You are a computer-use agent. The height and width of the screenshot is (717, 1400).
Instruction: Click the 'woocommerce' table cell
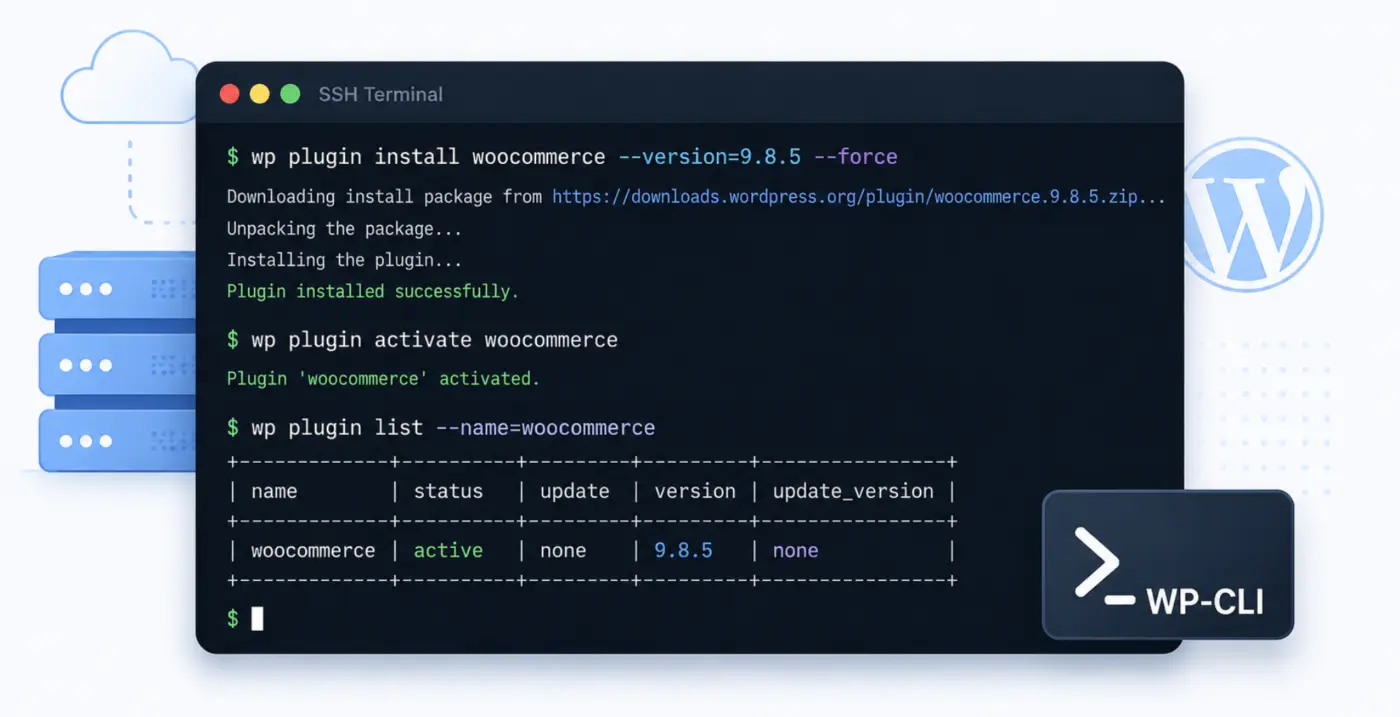(313, 551)
